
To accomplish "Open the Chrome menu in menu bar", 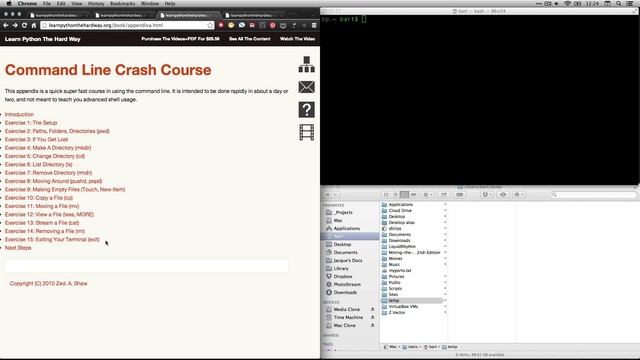I will [x=27, y=3].
